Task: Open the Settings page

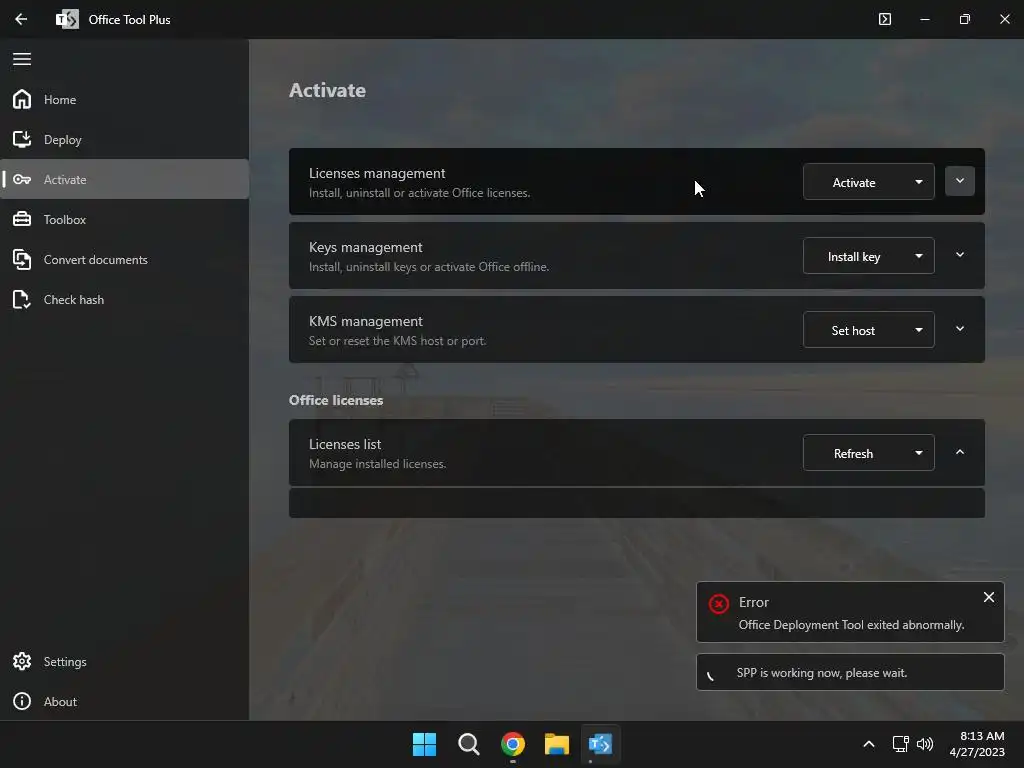Action: [124, 661]
